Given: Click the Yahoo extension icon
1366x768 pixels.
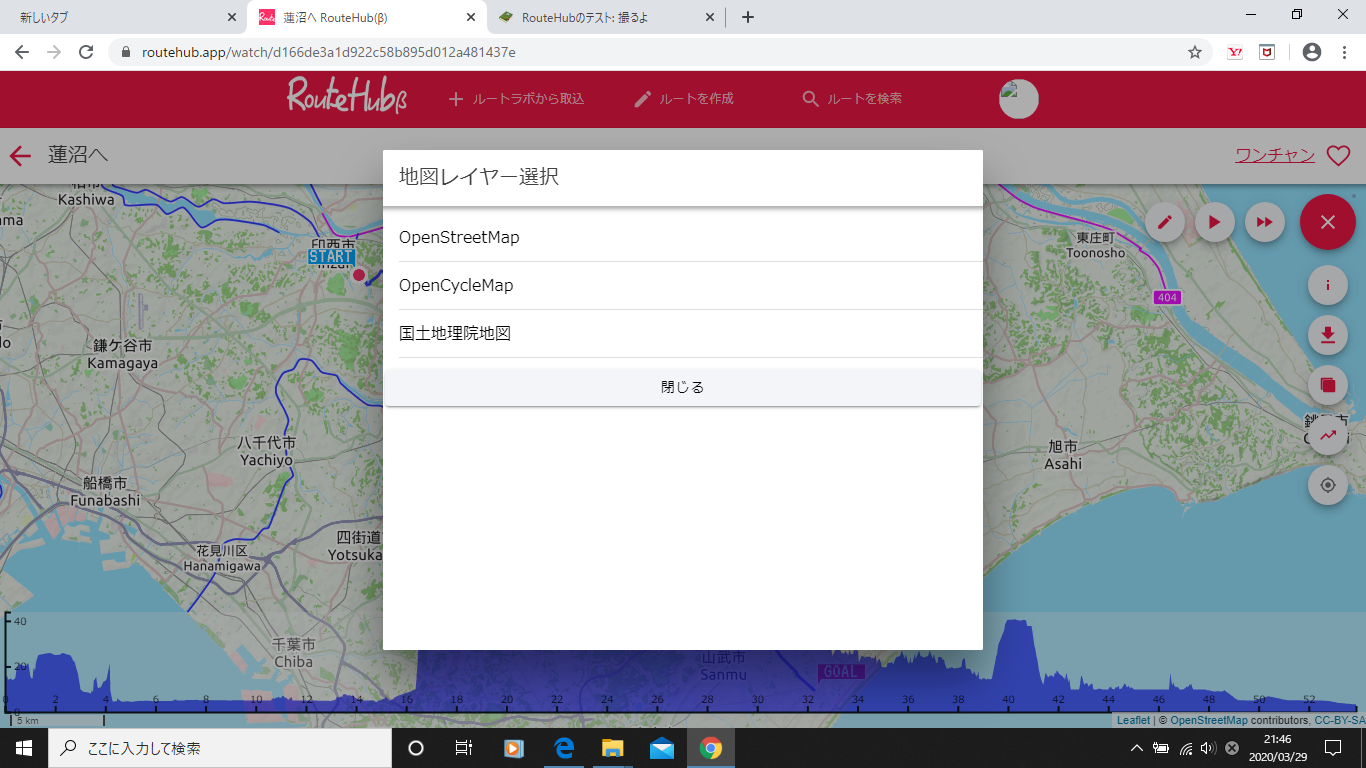Looking at the screenshot, I should coord(1235,52).
